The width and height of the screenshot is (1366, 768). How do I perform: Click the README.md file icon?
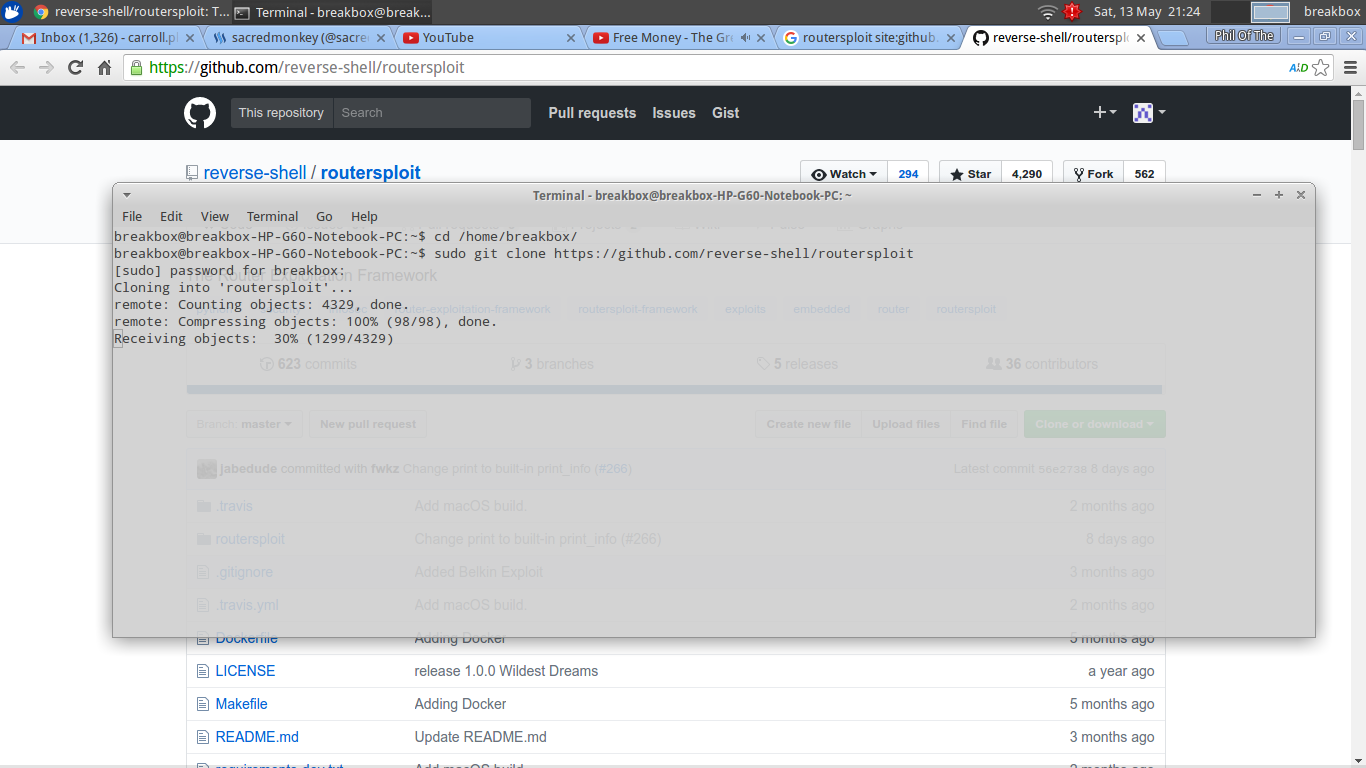[203, 737]
